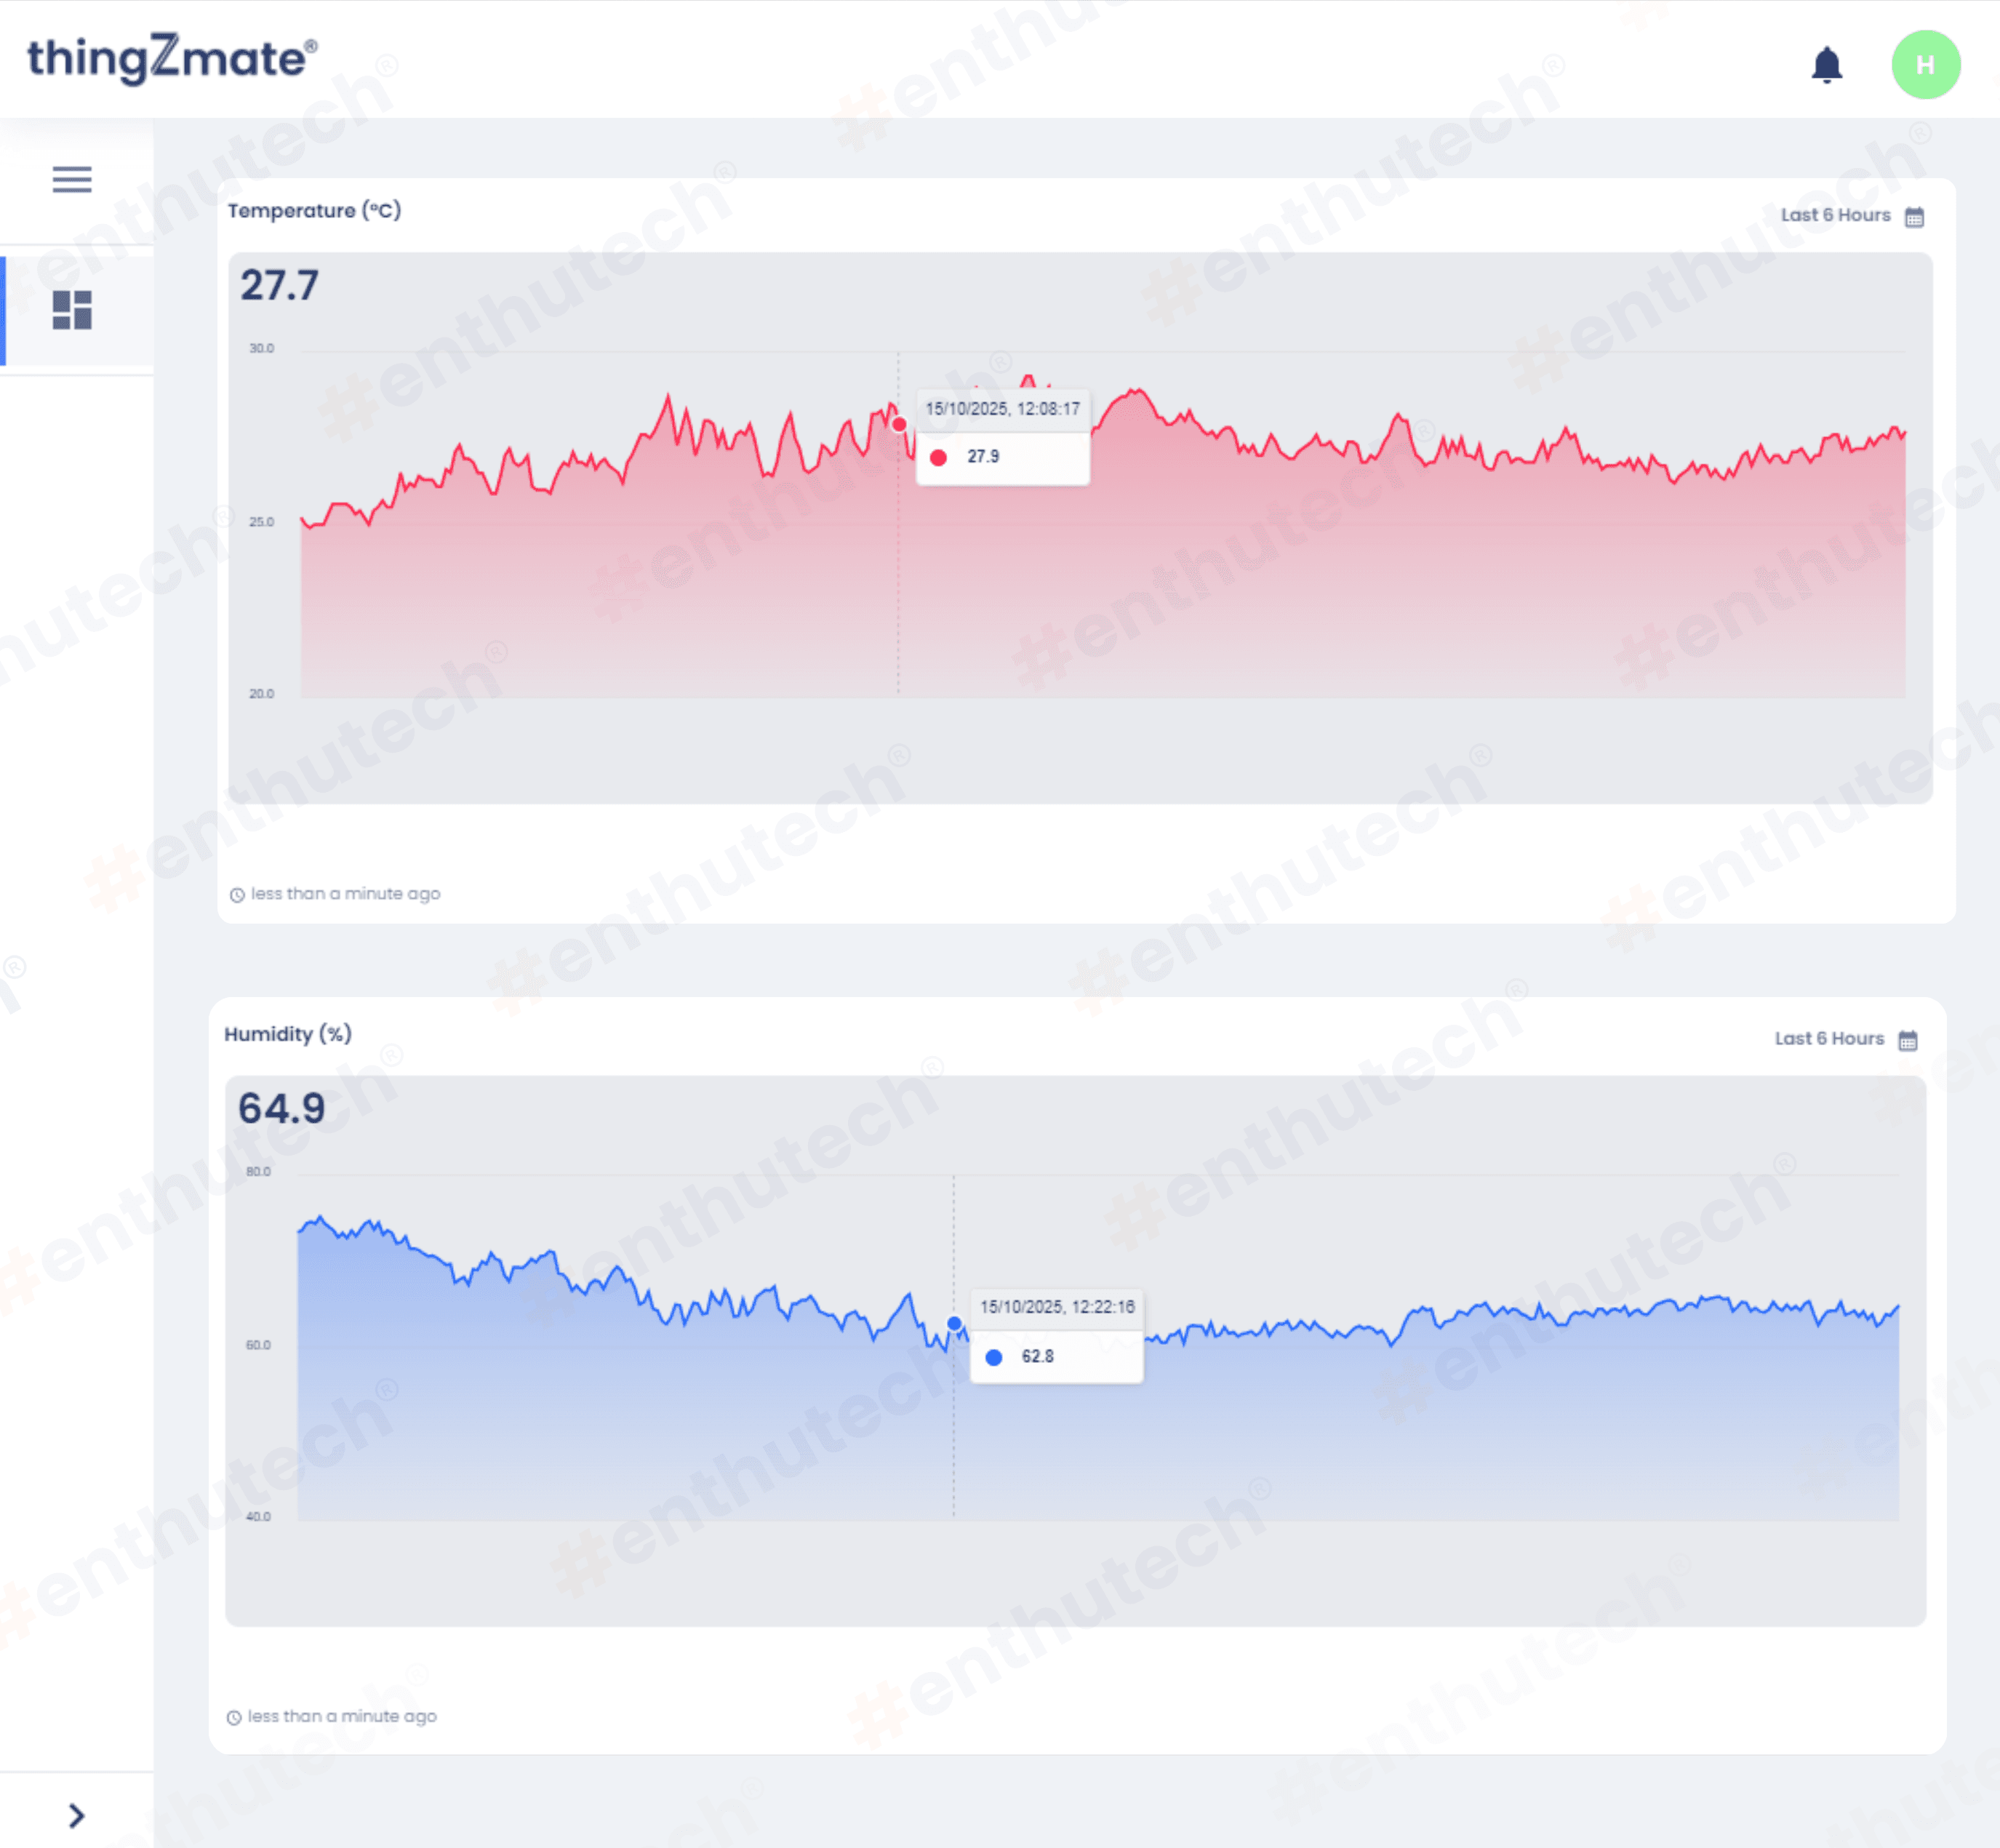This screenshot has height=1848, width=2000.
Task: Expand the sidebar with bottom chevron
Action: click(76, 1815)
